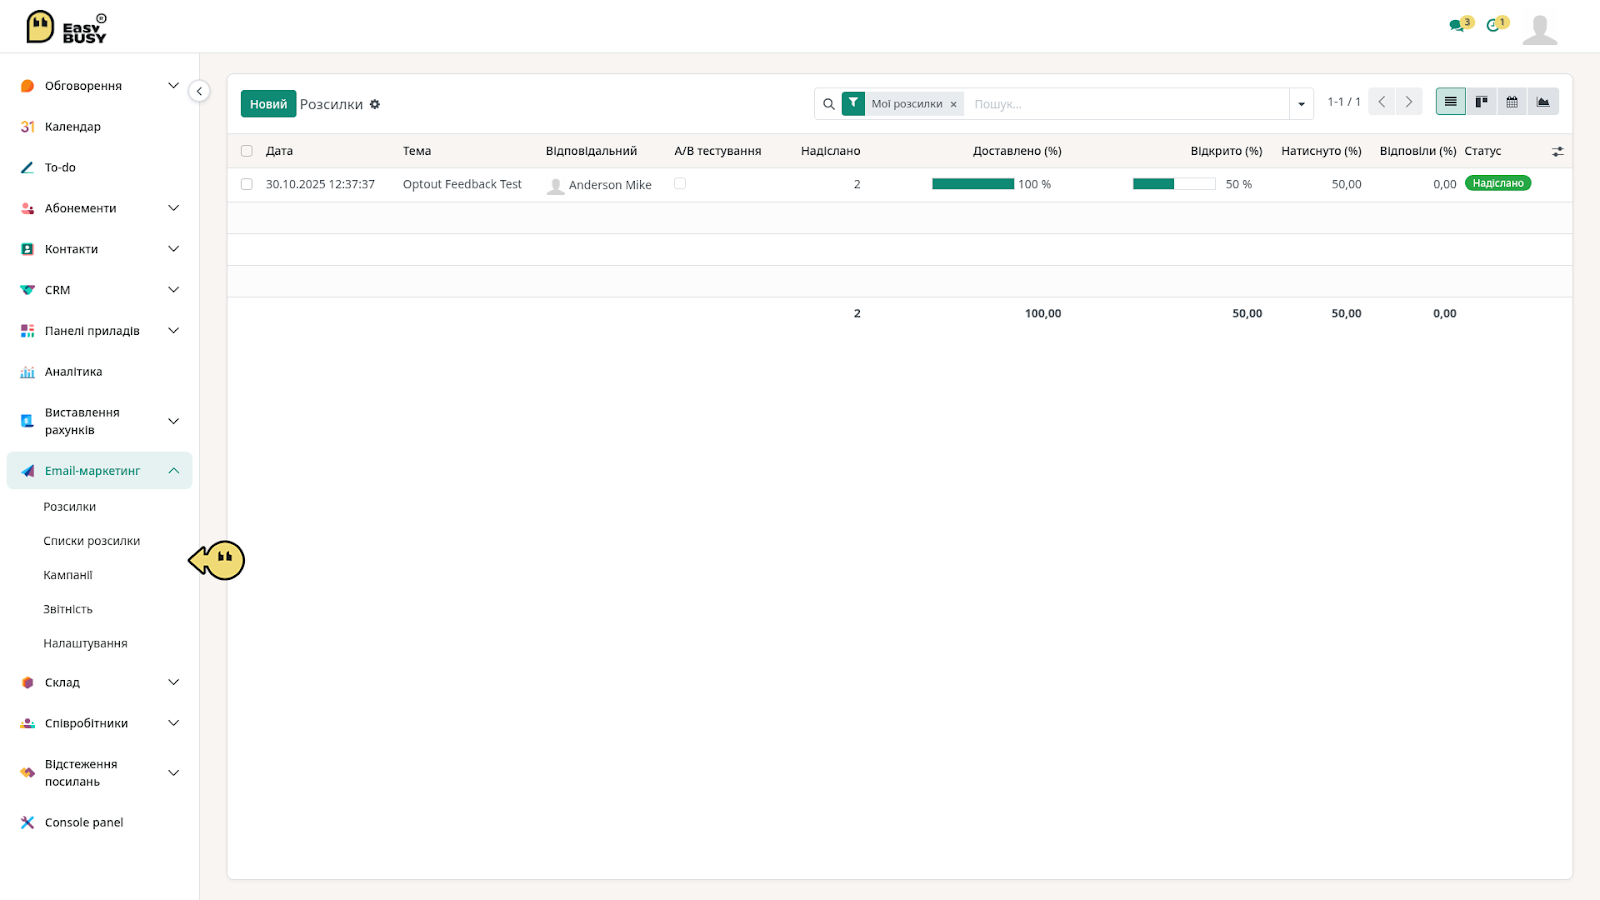The height and width of the screenshot is (900, 1600).
Task: Open Списки розсилки submenu item
Action: 92,541
